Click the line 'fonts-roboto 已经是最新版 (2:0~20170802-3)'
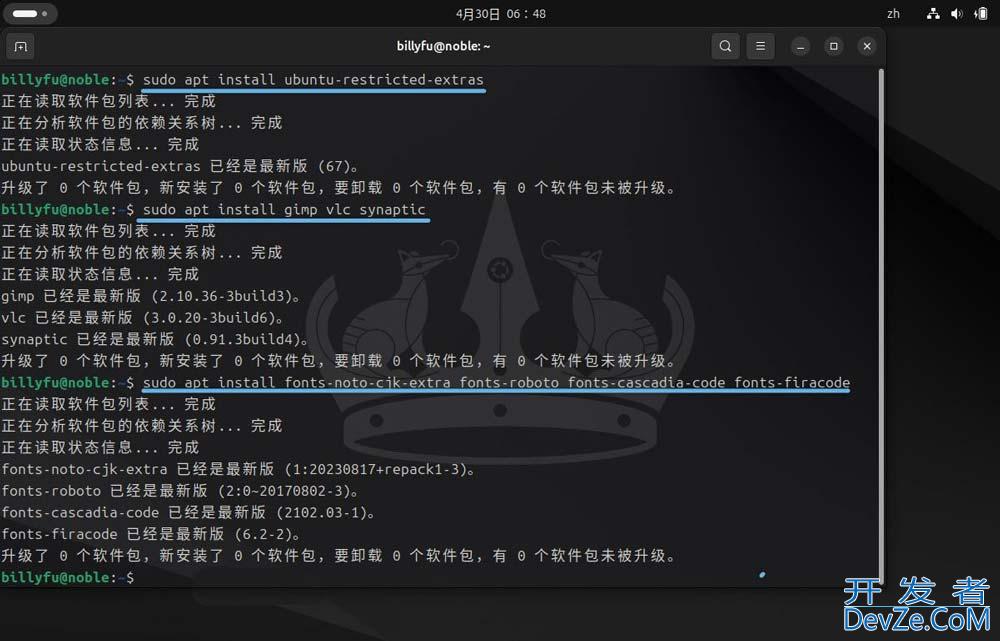The image size is (1000, 641). [180, 491]
